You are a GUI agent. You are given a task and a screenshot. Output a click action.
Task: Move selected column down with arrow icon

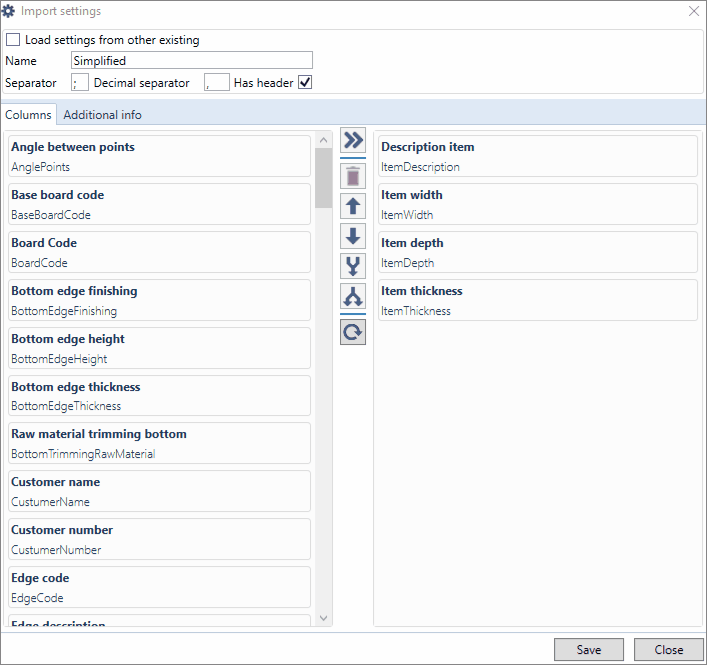(353, 237)
